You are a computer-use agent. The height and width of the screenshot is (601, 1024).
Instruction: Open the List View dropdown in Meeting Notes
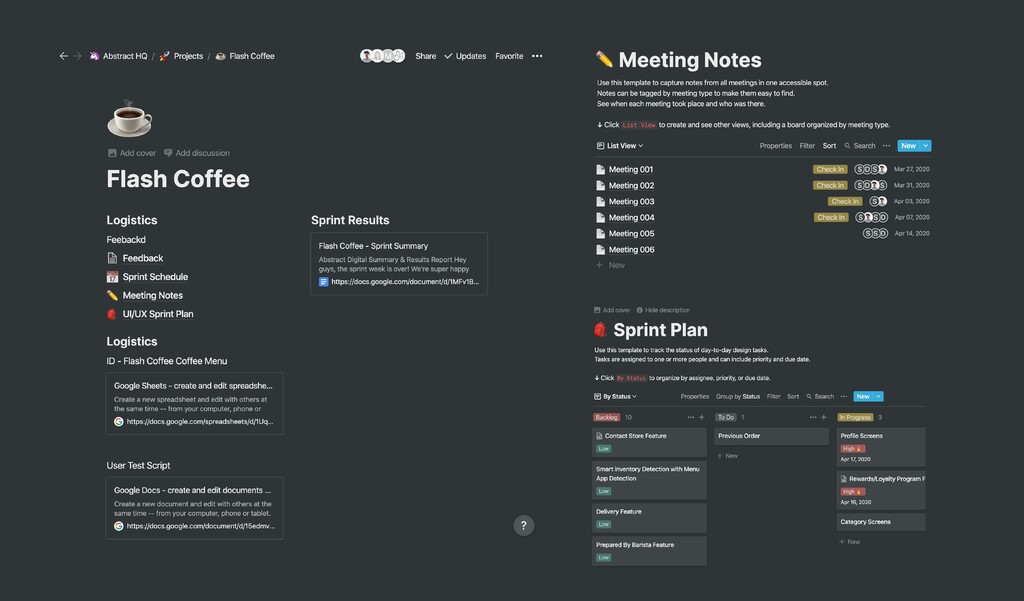[x=620, y=146]
